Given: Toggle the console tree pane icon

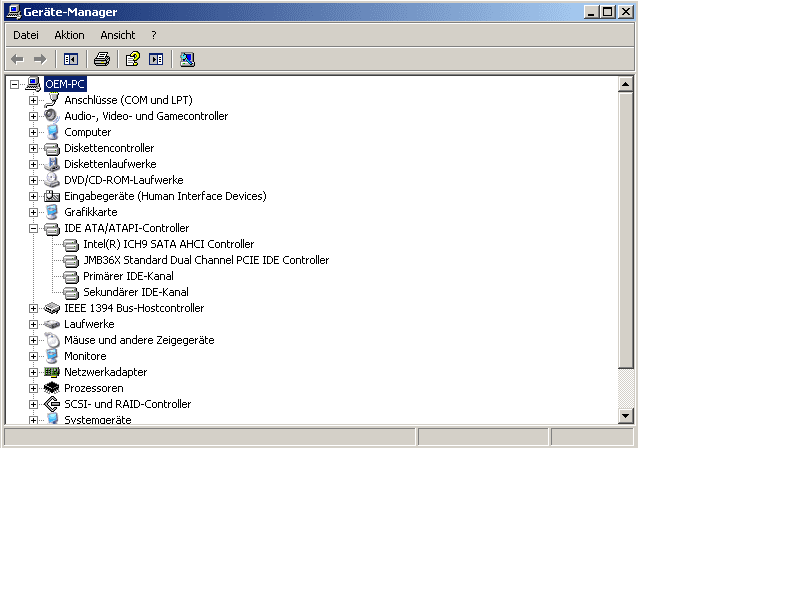Looking at the screenshot, I should (x=71, y=60).
